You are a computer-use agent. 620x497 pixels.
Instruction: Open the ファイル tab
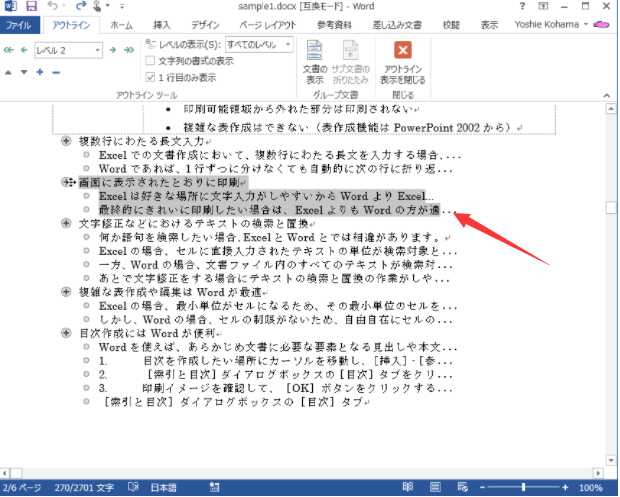(x=19, y=25)
